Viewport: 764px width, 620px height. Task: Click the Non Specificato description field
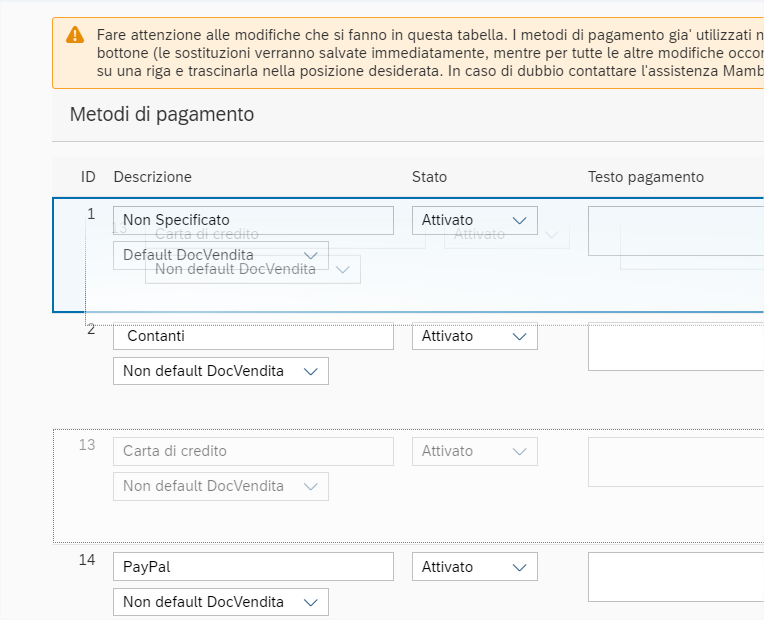point(253,220)
